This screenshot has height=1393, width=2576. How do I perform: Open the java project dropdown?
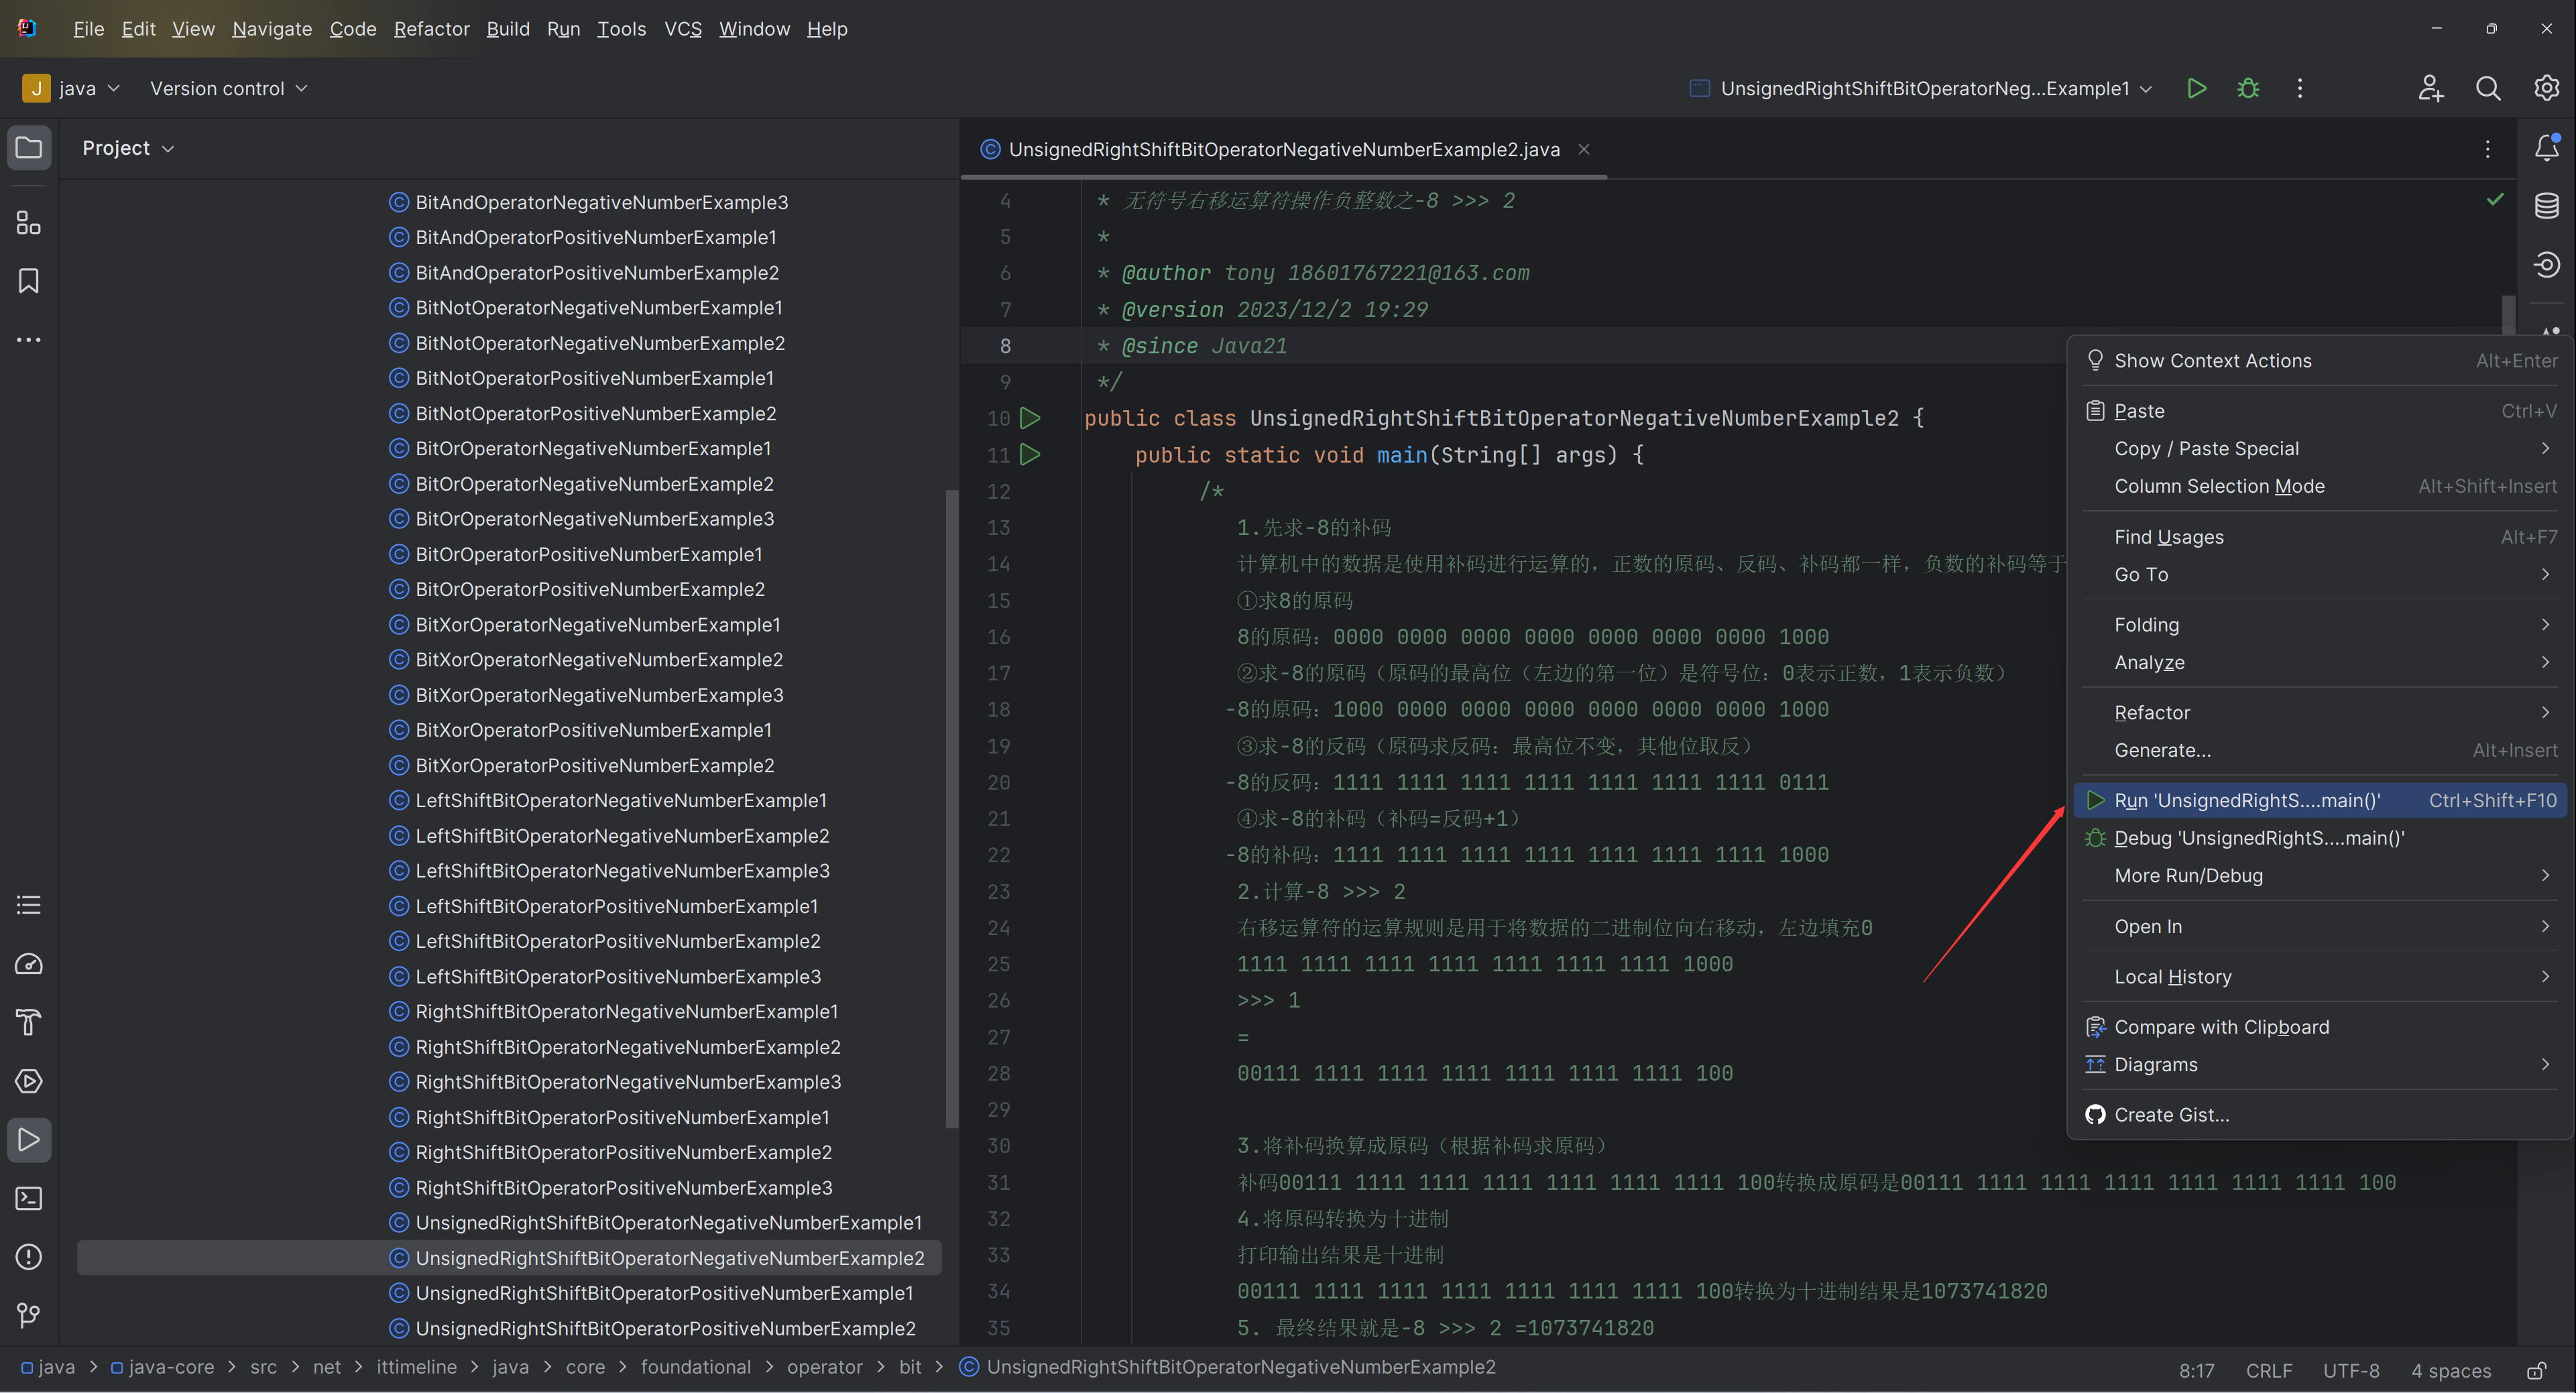tap(70, 88)
